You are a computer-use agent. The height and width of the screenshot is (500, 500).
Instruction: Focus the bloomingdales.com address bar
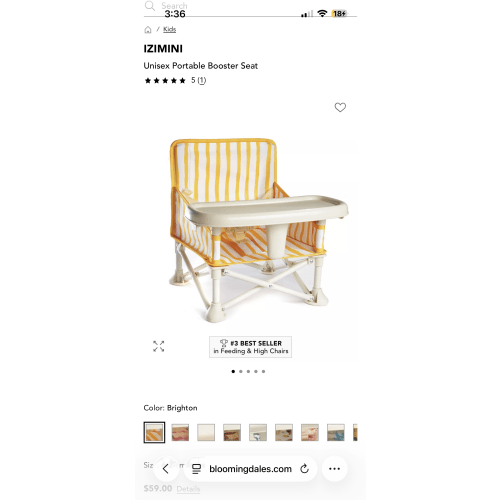point(250,469)
